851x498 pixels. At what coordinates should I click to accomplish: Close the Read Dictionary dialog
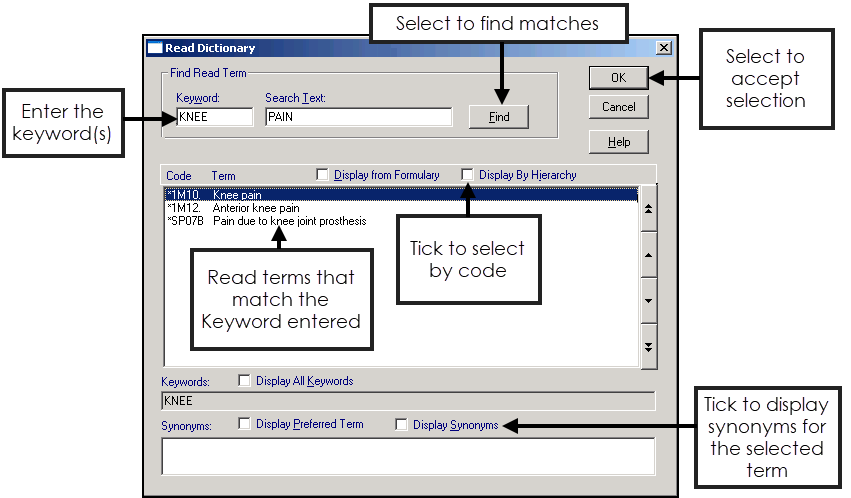coord(663,48)
